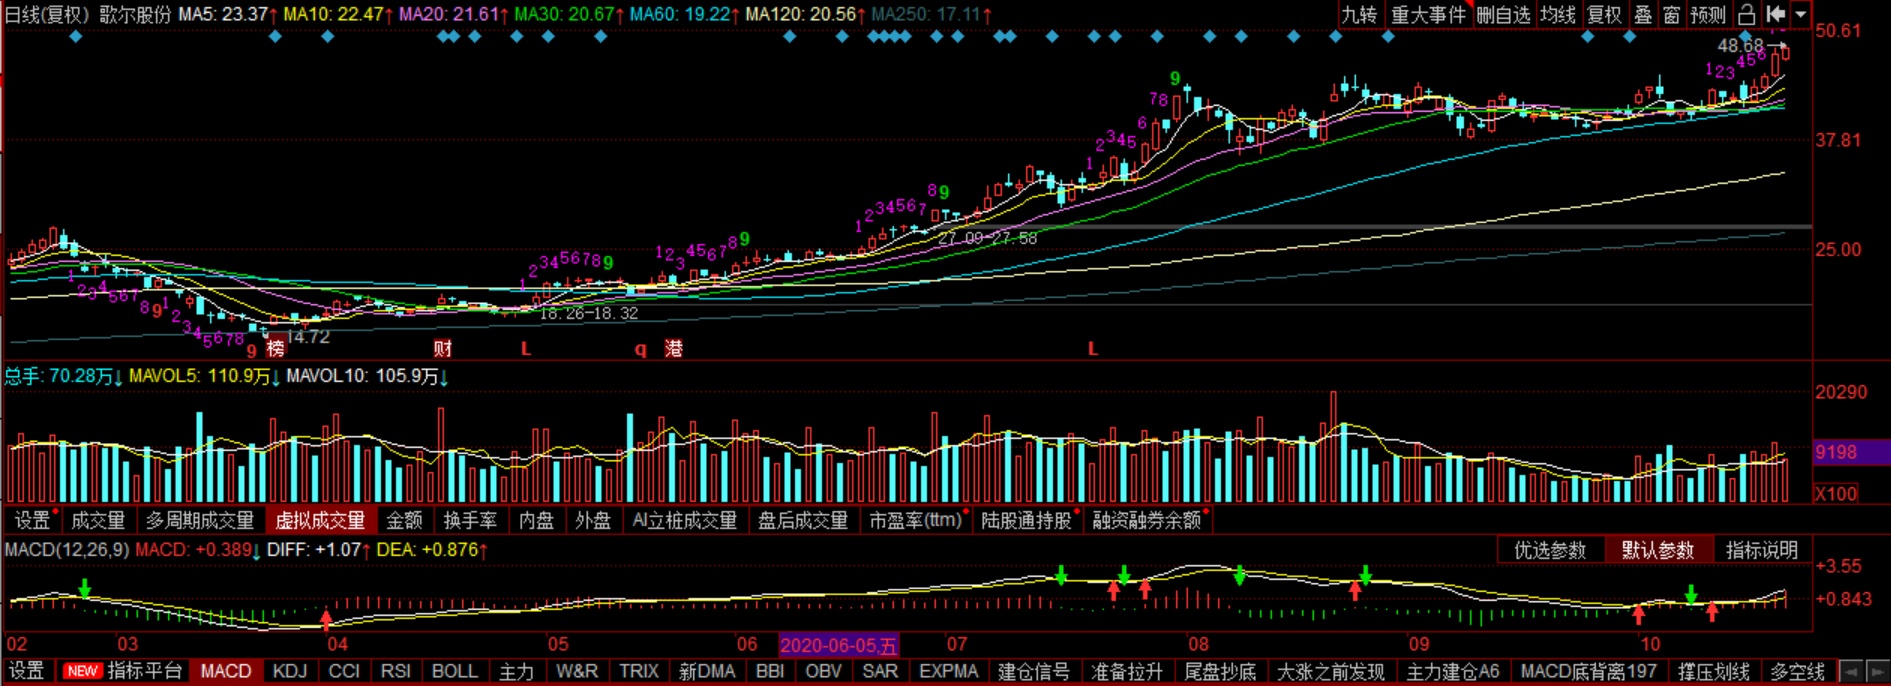Click the 预测 forecast button
Image resolution: width=1891 pixels, height=686 pixels.
click(x=1708, y=14)
